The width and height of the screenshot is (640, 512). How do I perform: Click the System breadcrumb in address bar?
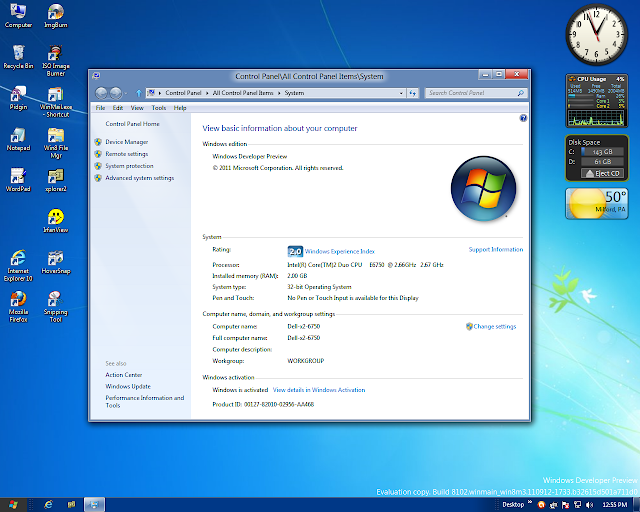coord(294,93)
